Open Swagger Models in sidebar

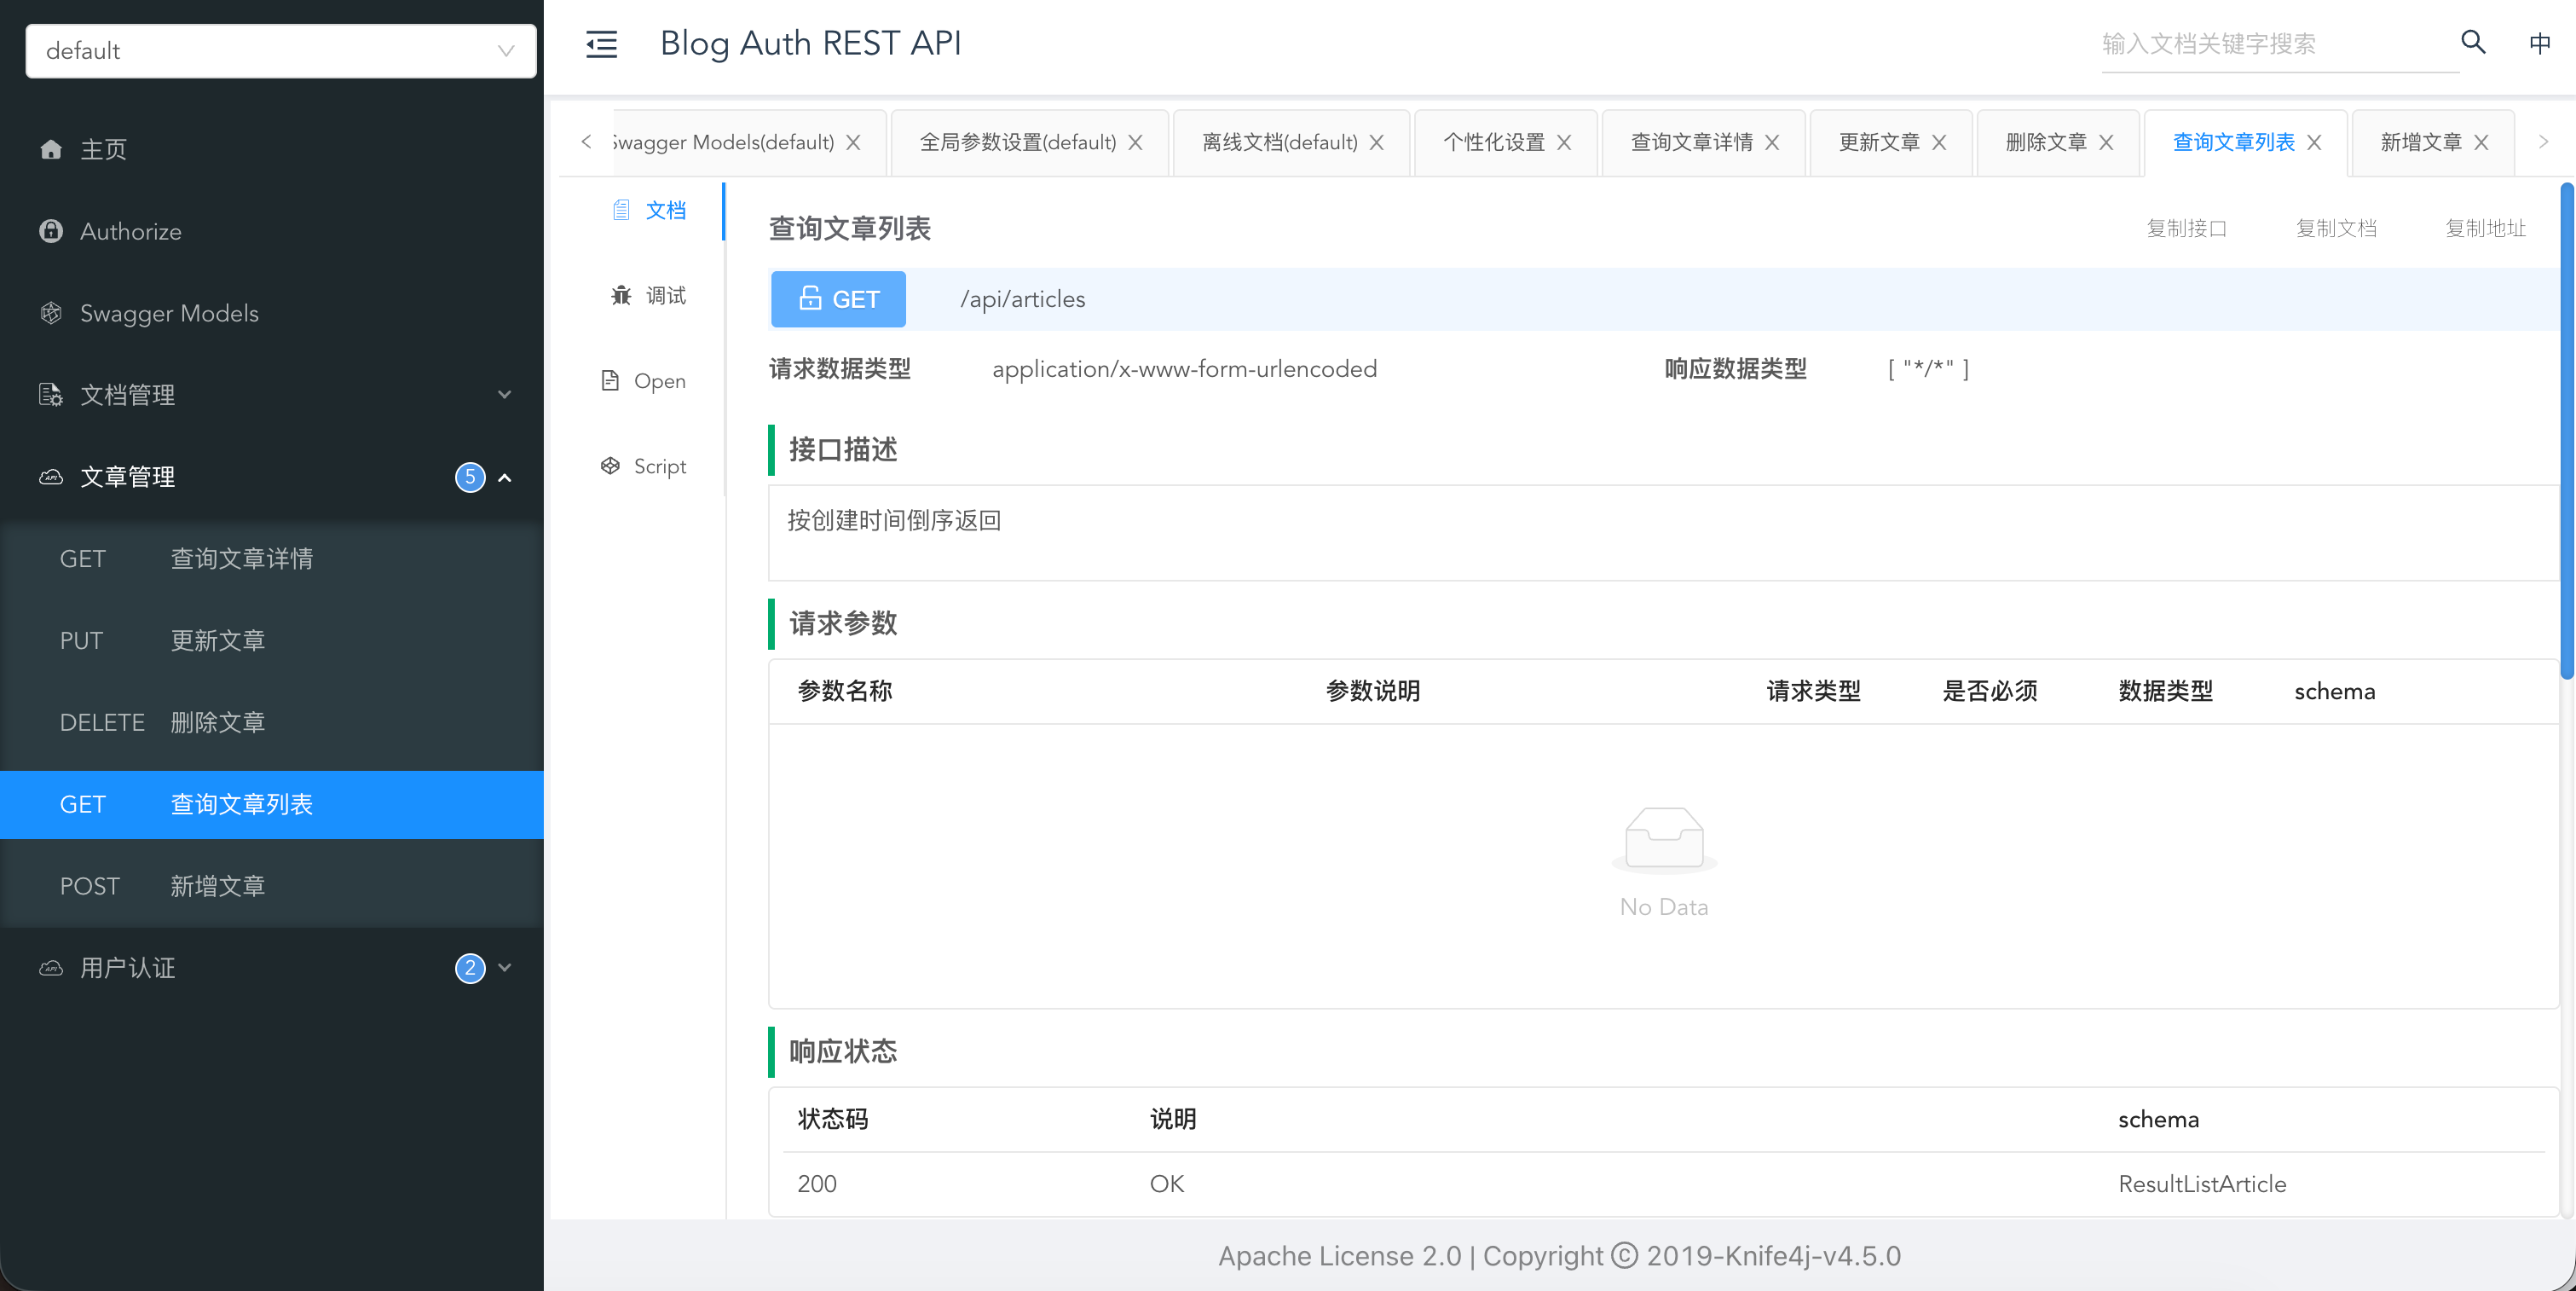[x=272, y=313]
